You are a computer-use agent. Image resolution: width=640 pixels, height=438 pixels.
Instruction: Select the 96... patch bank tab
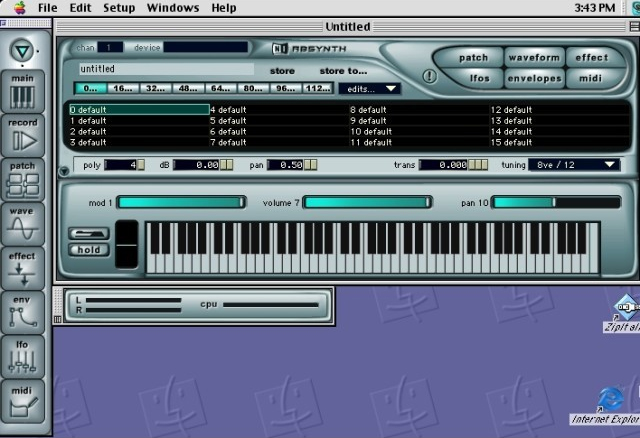(286, 88)
